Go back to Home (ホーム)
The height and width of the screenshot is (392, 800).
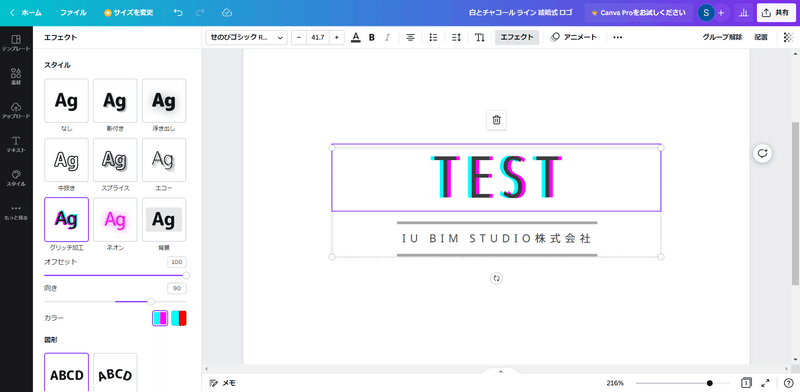pos(26,13)
